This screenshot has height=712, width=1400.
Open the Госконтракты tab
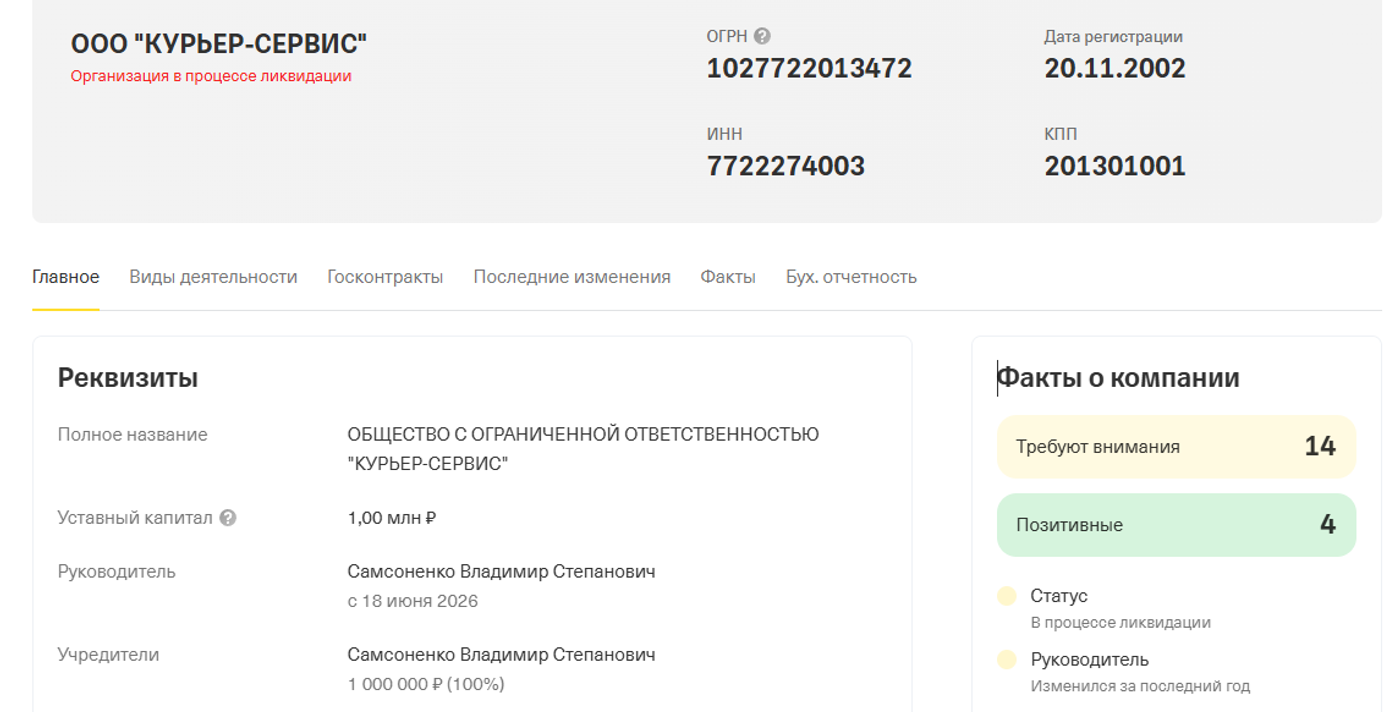click(x=385, y=277)
